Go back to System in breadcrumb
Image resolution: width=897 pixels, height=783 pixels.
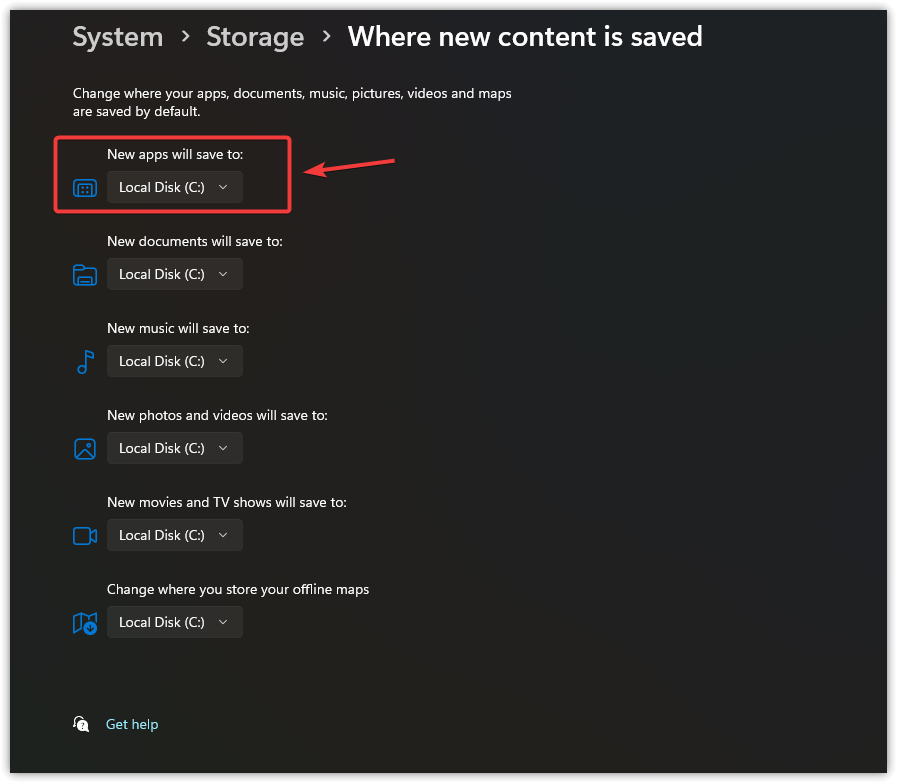[x=117, y=37]
